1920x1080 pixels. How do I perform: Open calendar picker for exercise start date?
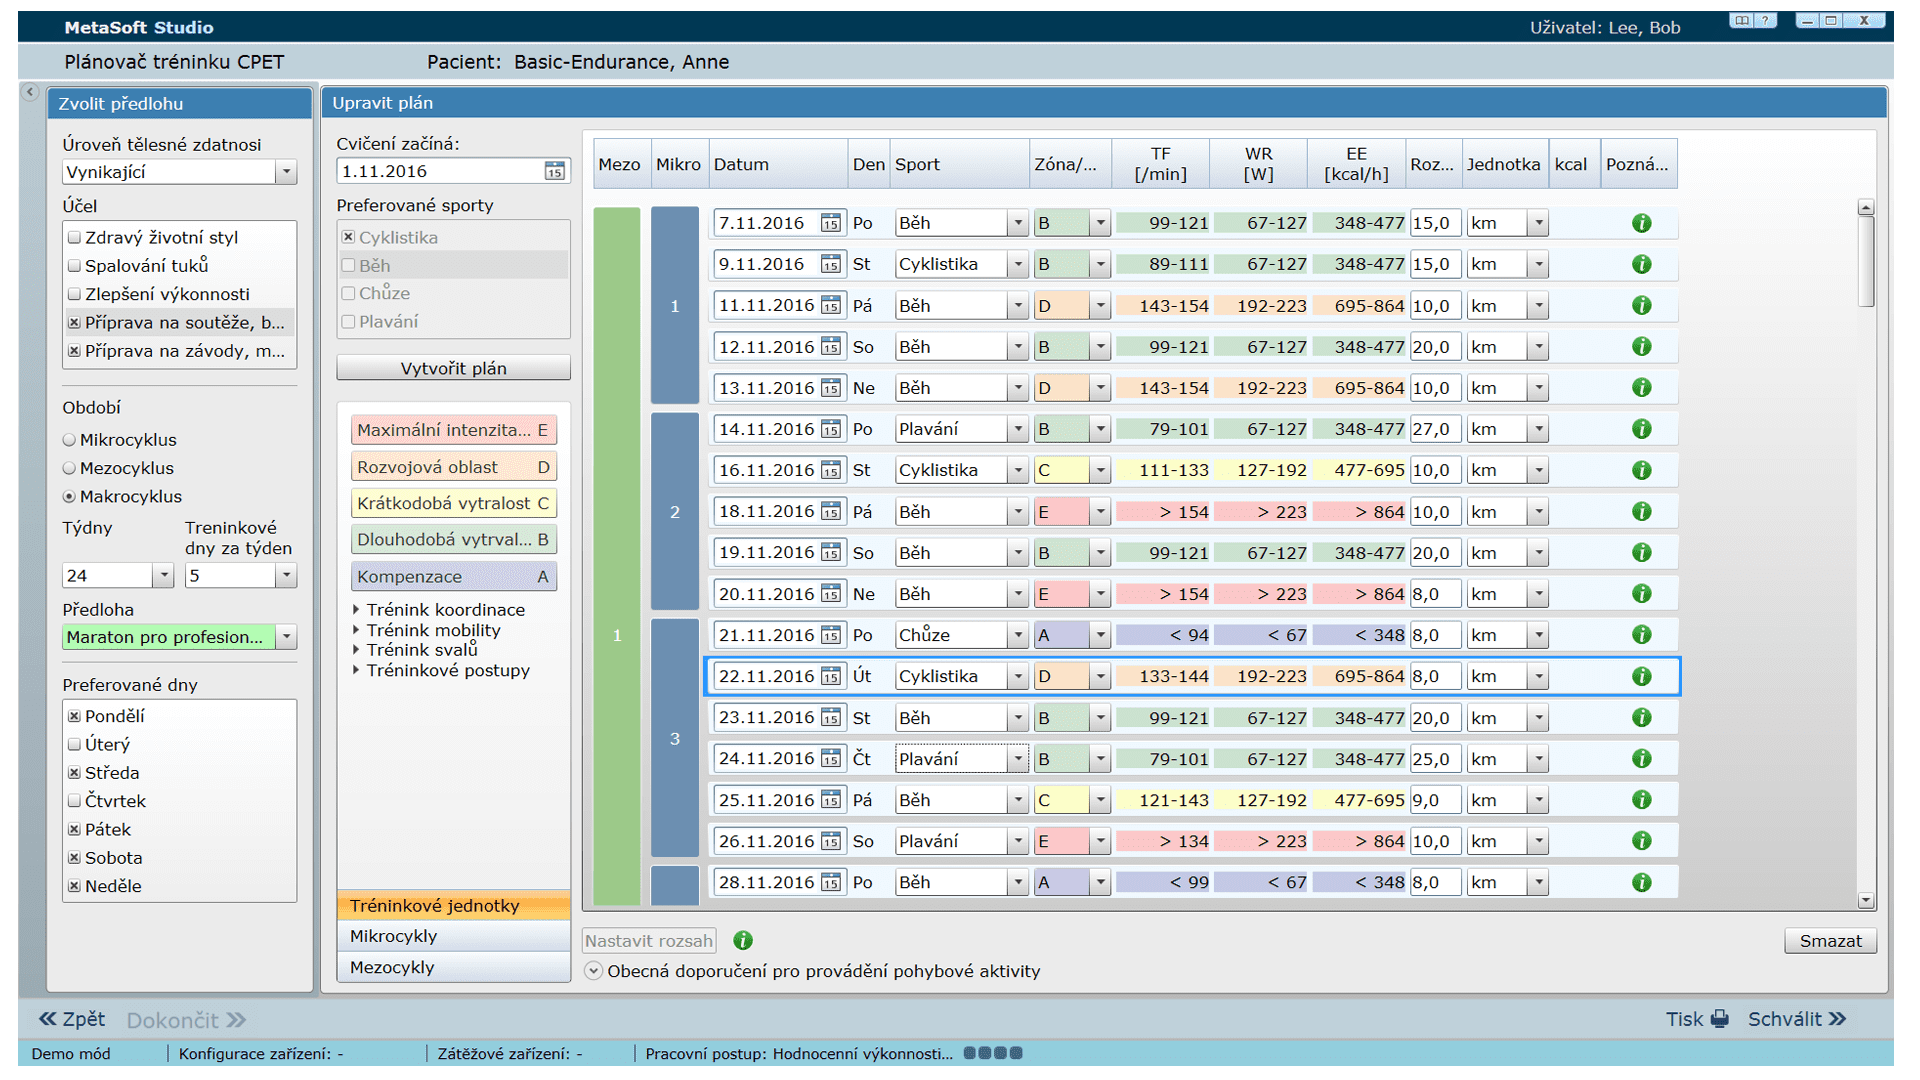click(x=554, y=171)
